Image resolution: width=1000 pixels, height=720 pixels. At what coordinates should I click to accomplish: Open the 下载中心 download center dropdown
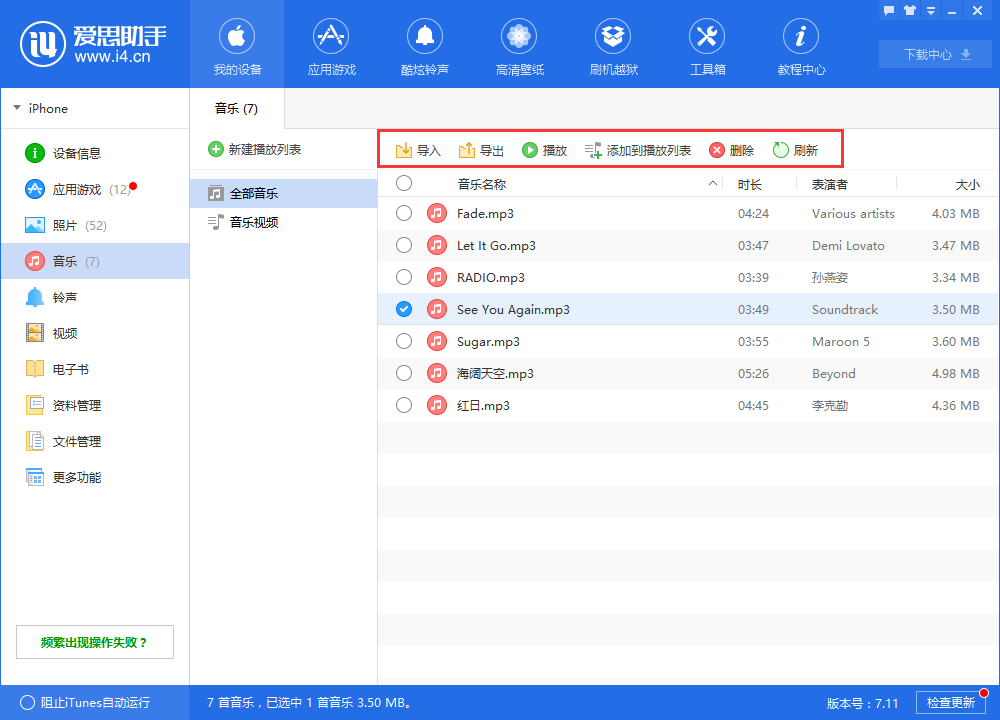(x=934, y=54)
